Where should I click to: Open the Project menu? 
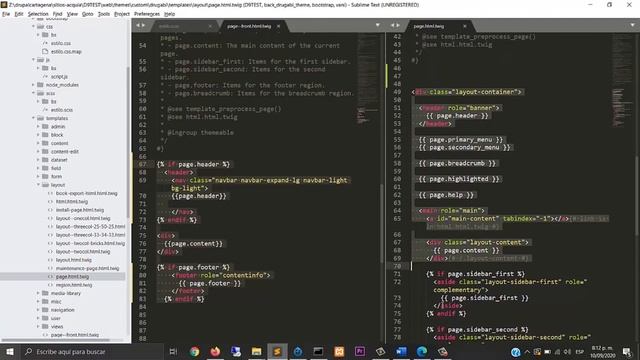point(122,14)
